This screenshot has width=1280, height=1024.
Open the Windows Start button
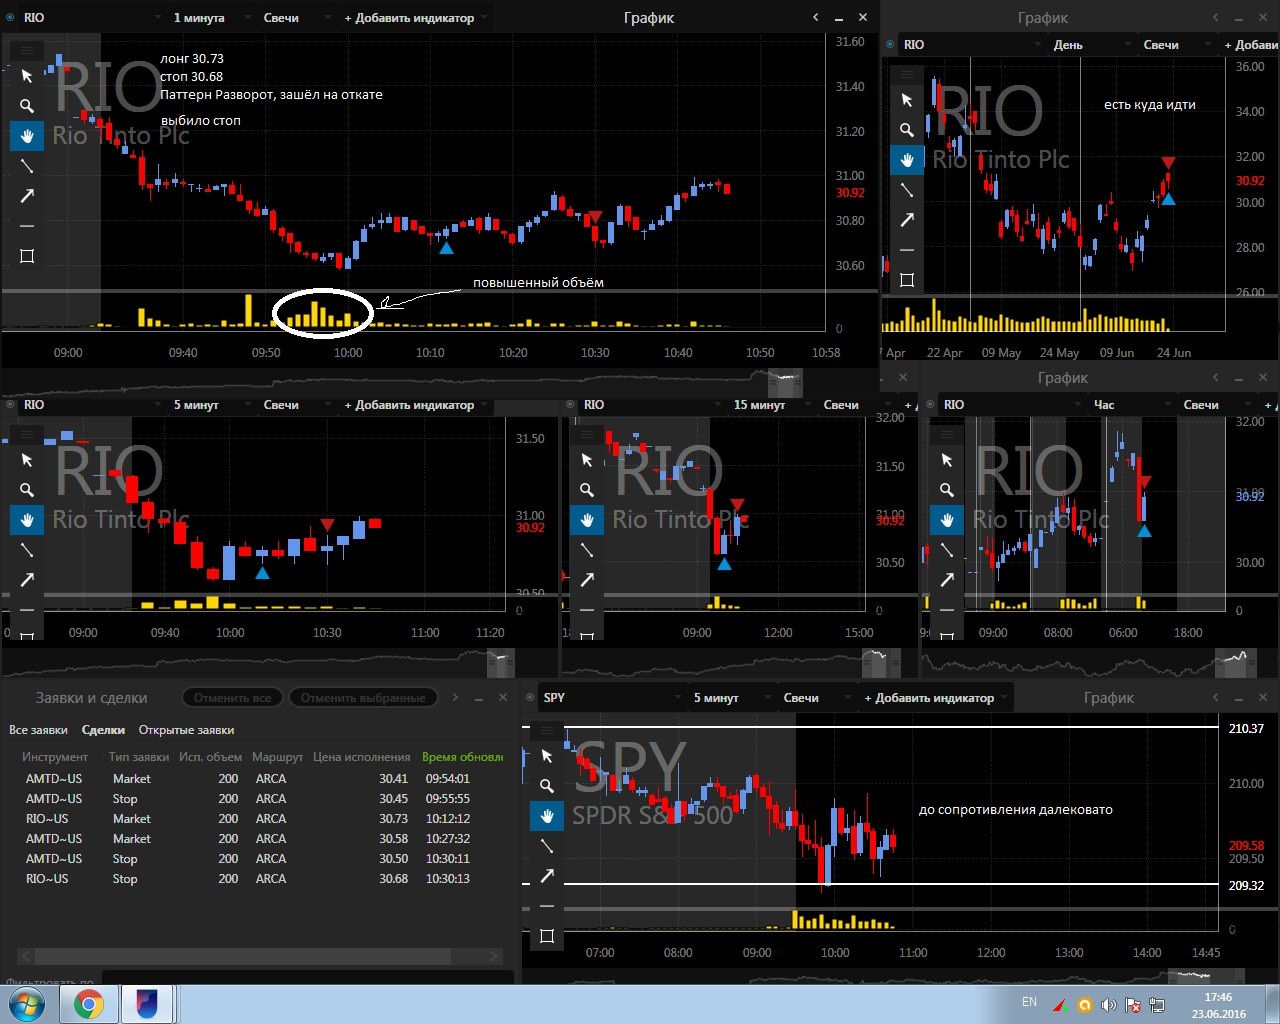coord(27,1004)
